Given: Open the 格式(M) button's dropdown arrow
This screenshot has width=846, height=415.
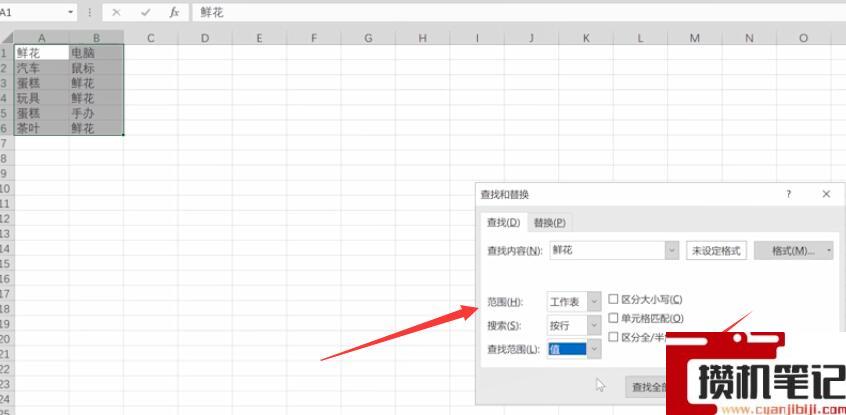Looking at the screenshot, I should pyautogui.click(x=829, y=250).
